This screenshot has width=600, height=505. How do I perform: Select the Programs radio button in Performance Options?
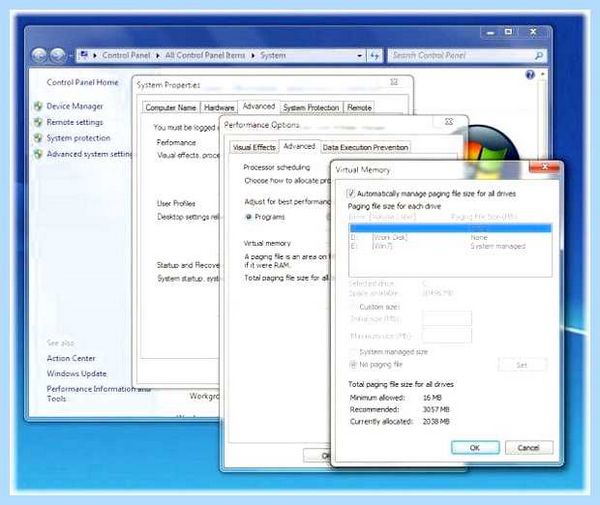248,217
